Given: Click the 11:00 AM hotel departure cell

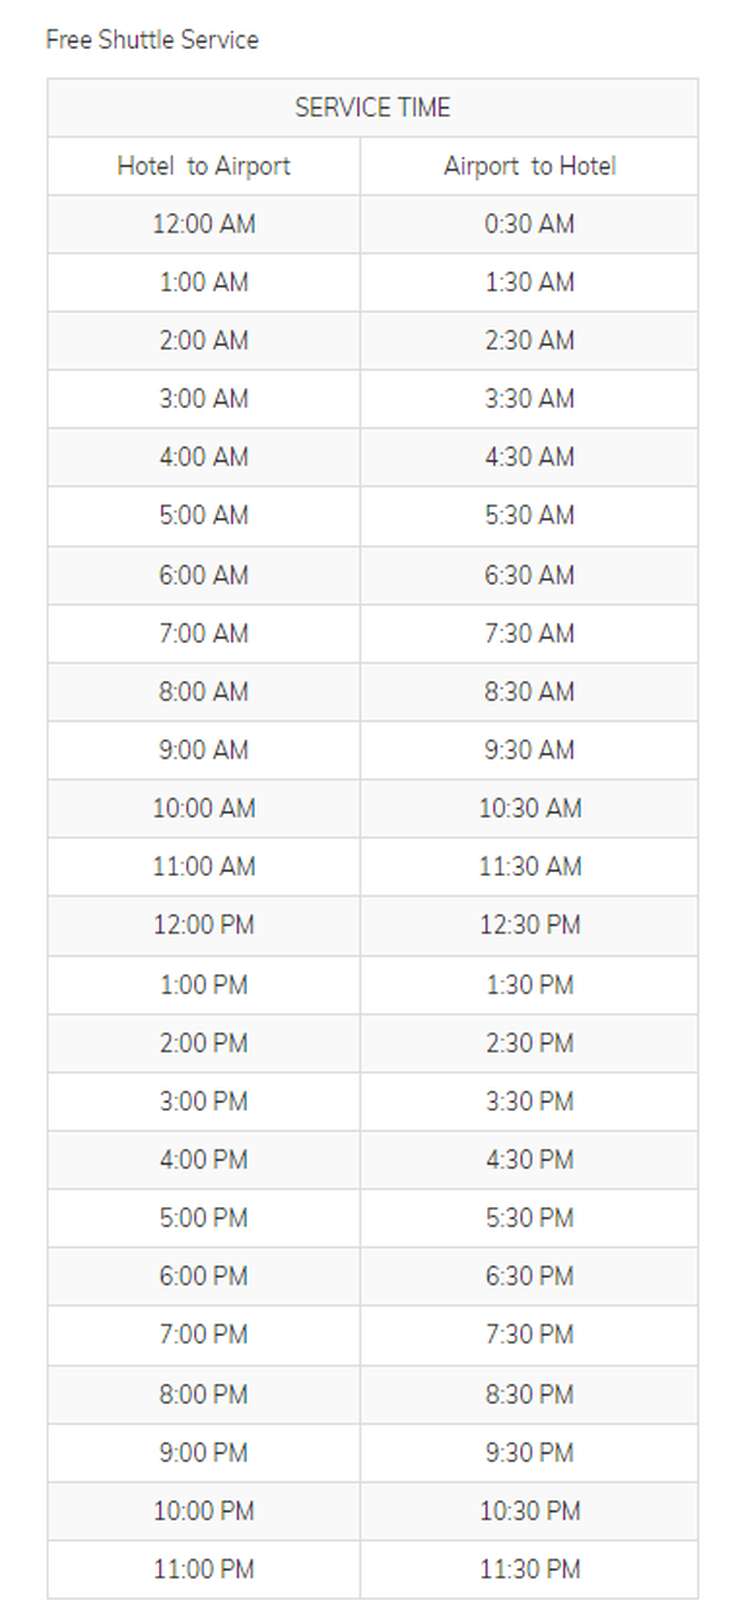Looking at the screenshot, I should 203,867.
